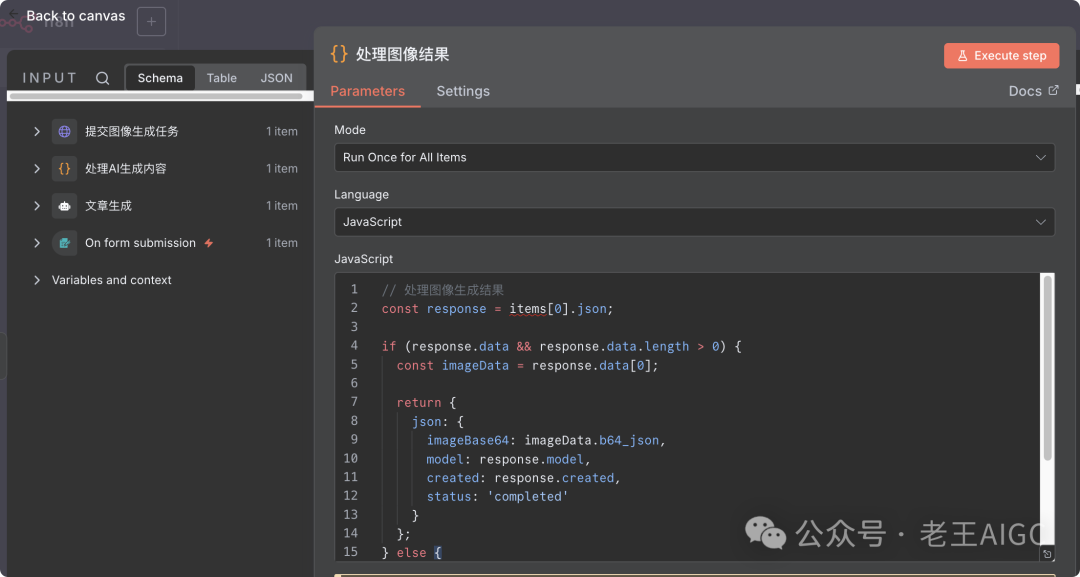Click line 9 imageBase64 property
Image resolution: width=1080 pixels, height=577 pixels.
click(x=546, y=440)
